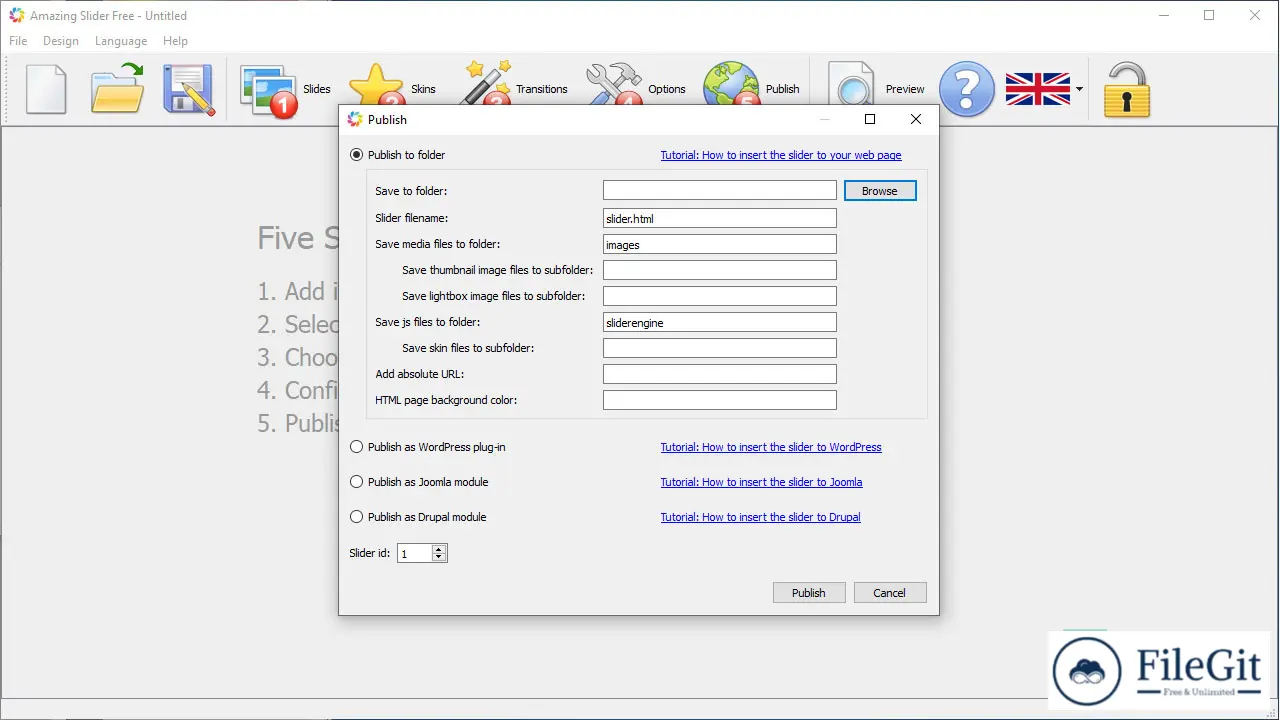Select Publish to folder radio button

click(357, 155)
